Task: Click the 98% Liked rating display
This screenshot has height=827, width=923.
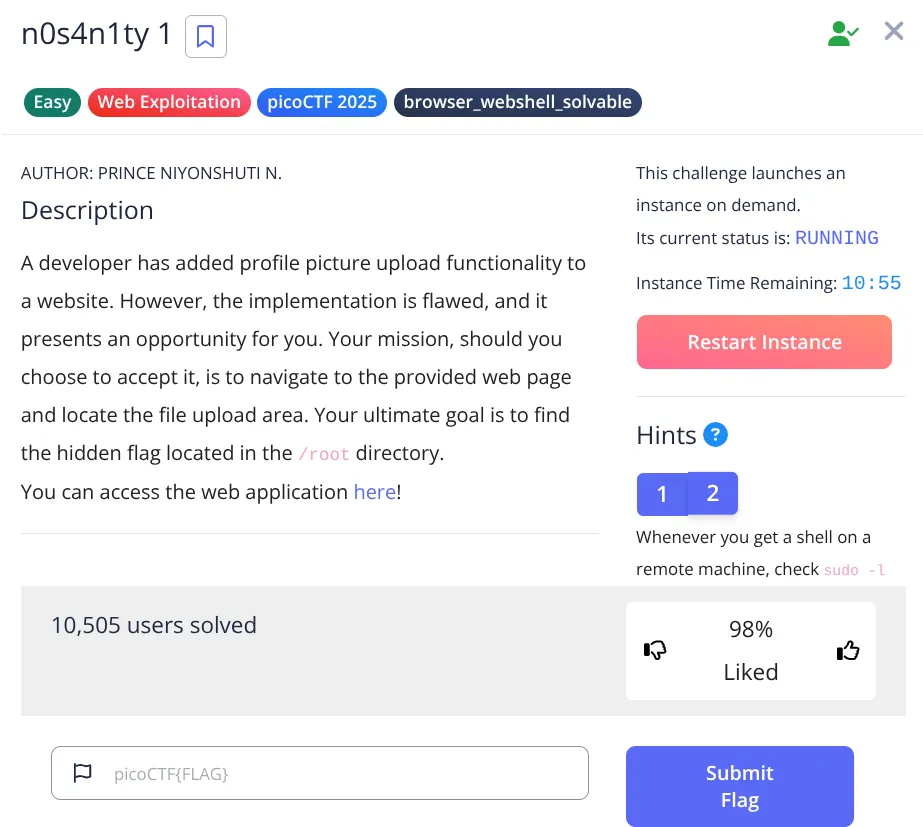Action: 750,650
